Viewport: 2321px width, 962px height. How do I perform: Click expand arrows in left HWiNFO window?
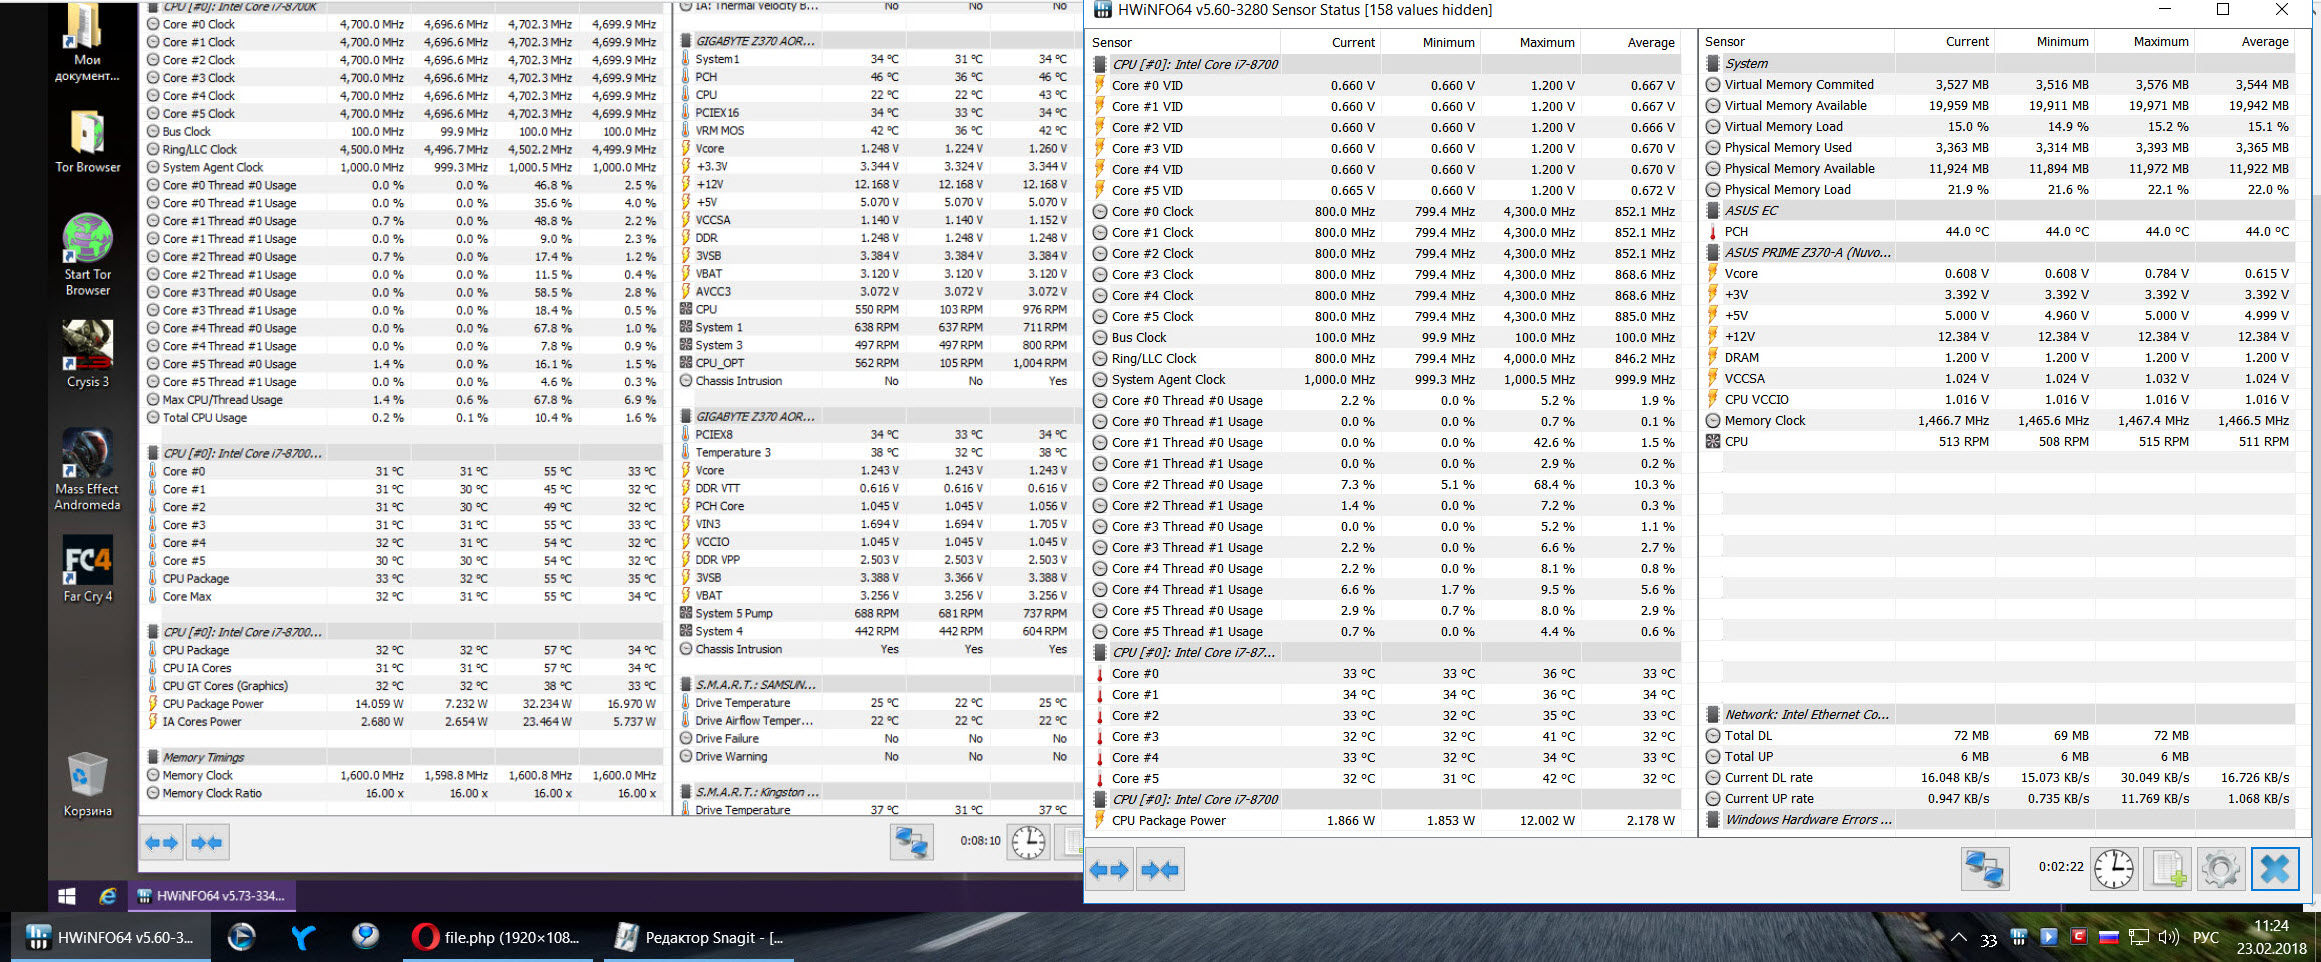point(161,843)
